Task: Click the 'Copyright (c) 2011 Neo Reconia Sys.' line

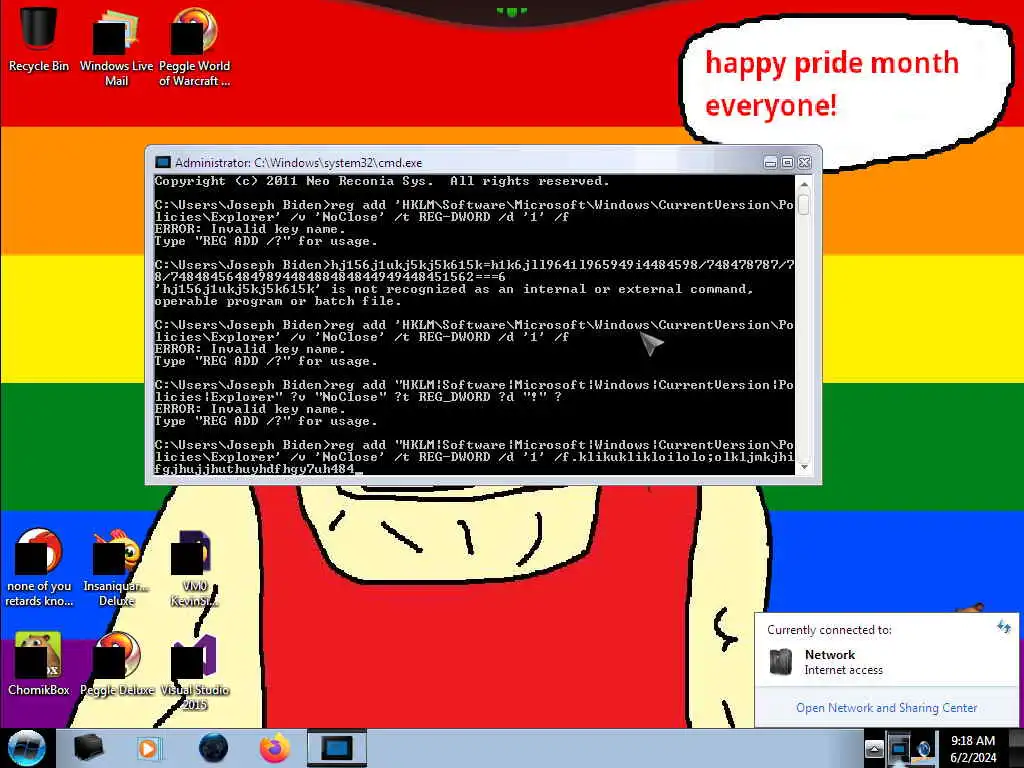Action: click(x=381, y=181)
